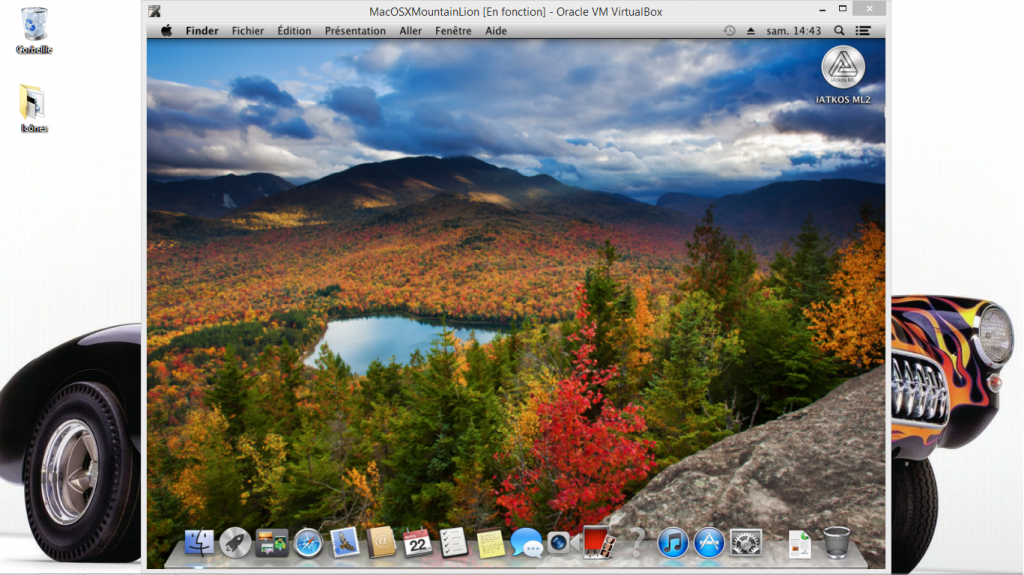Open iTunes music note icon
Screen dimensions: 1024x575
(672, 543)
